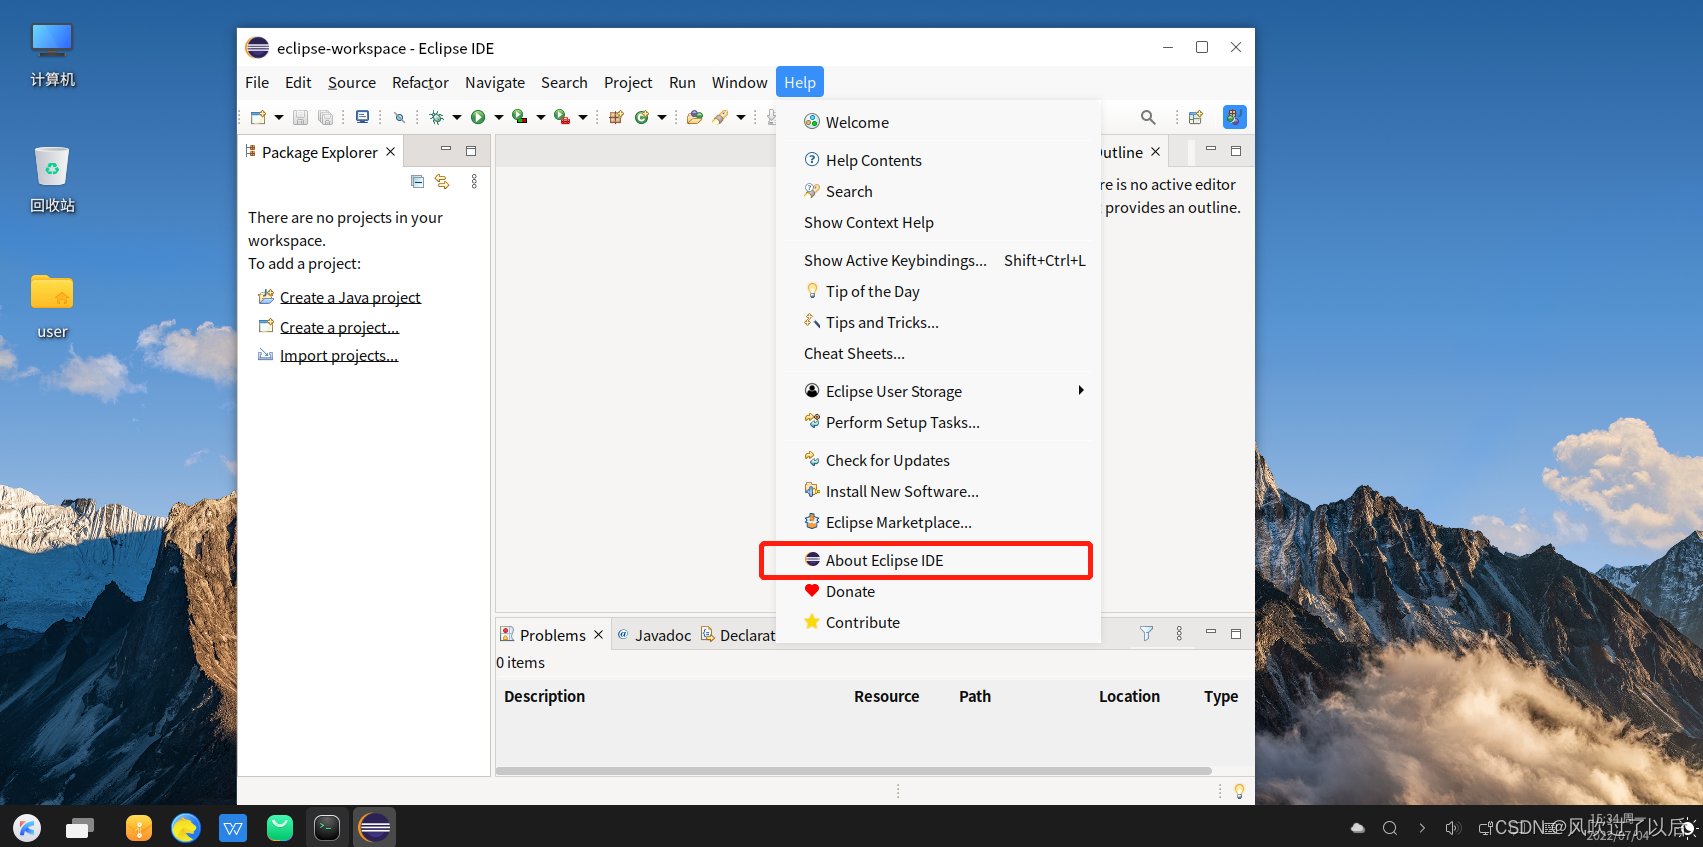Viewport: 1703px width, 847px height.
Task: Maximize the Package Explorer panel
Action: click(x=471, y=151)
